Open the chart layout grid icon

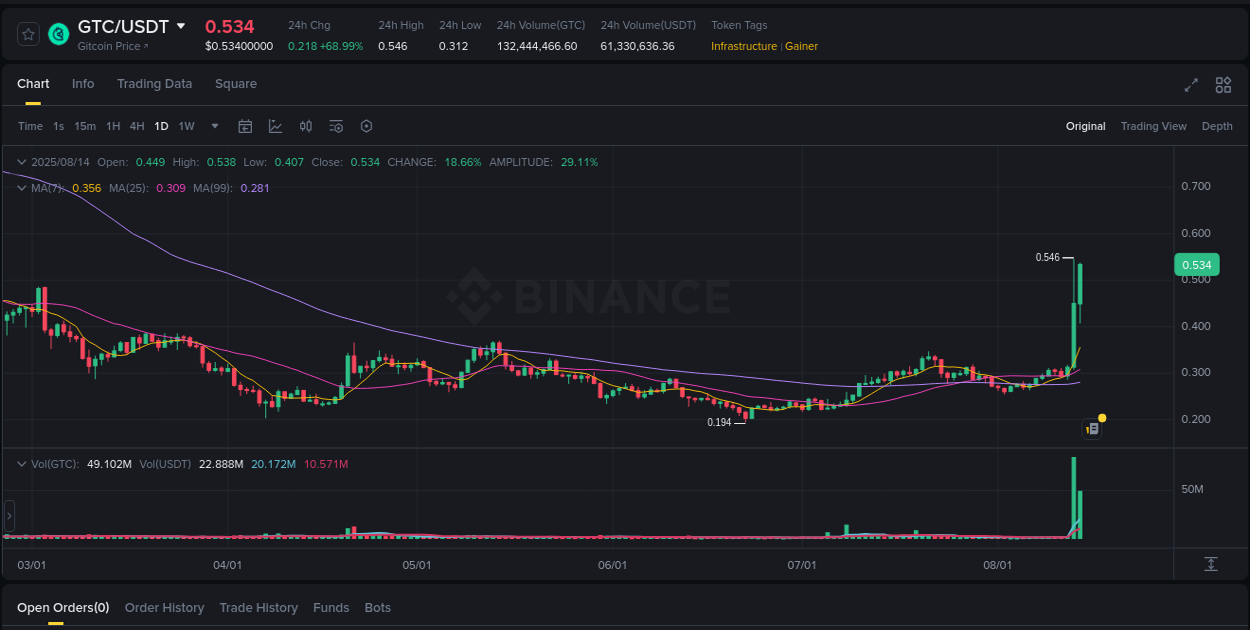pos(1223,85)
